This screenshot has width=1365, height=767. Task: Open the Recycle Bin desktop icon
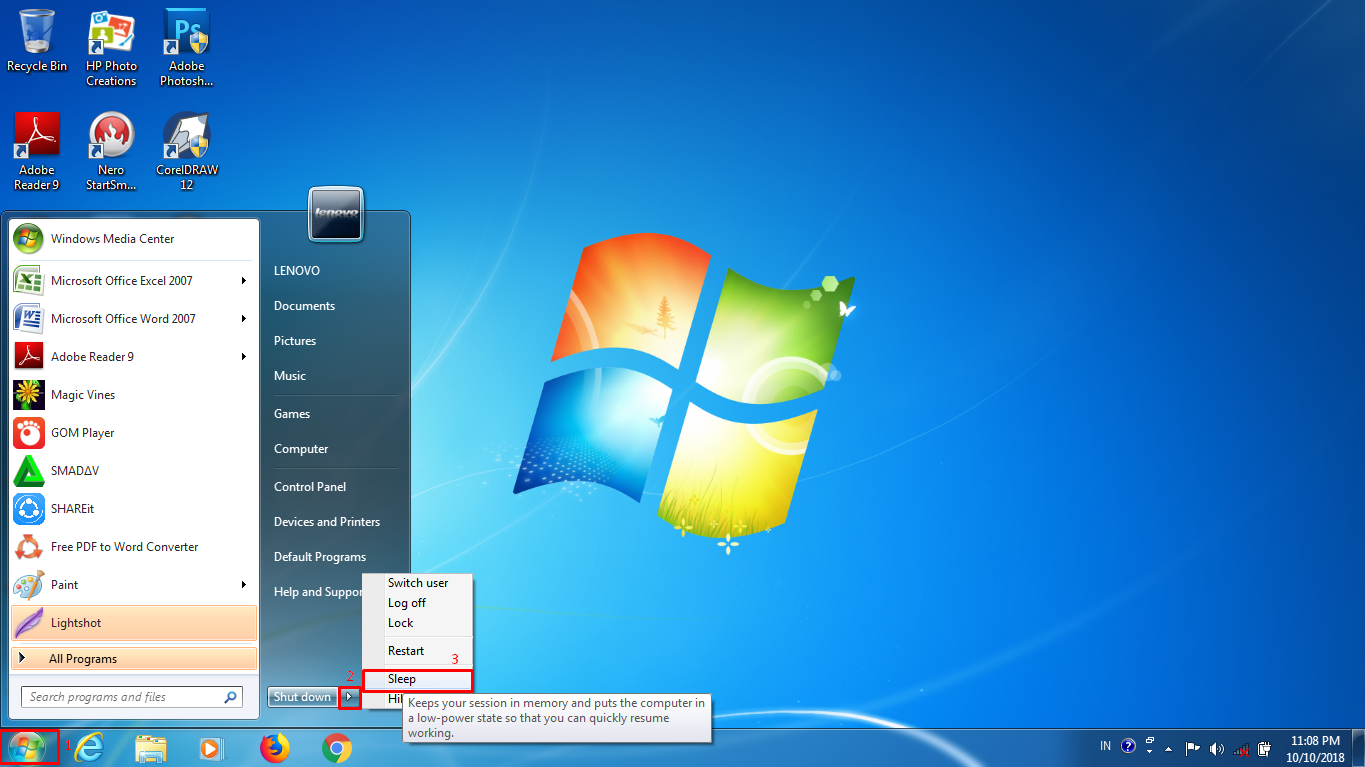click(37, 41)
